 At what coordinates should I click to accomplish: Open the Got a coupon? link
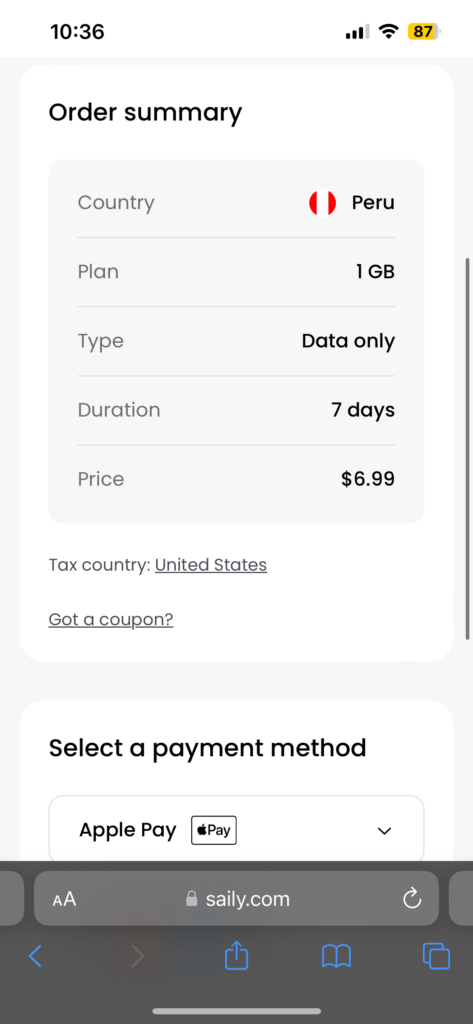coord(111,619)
